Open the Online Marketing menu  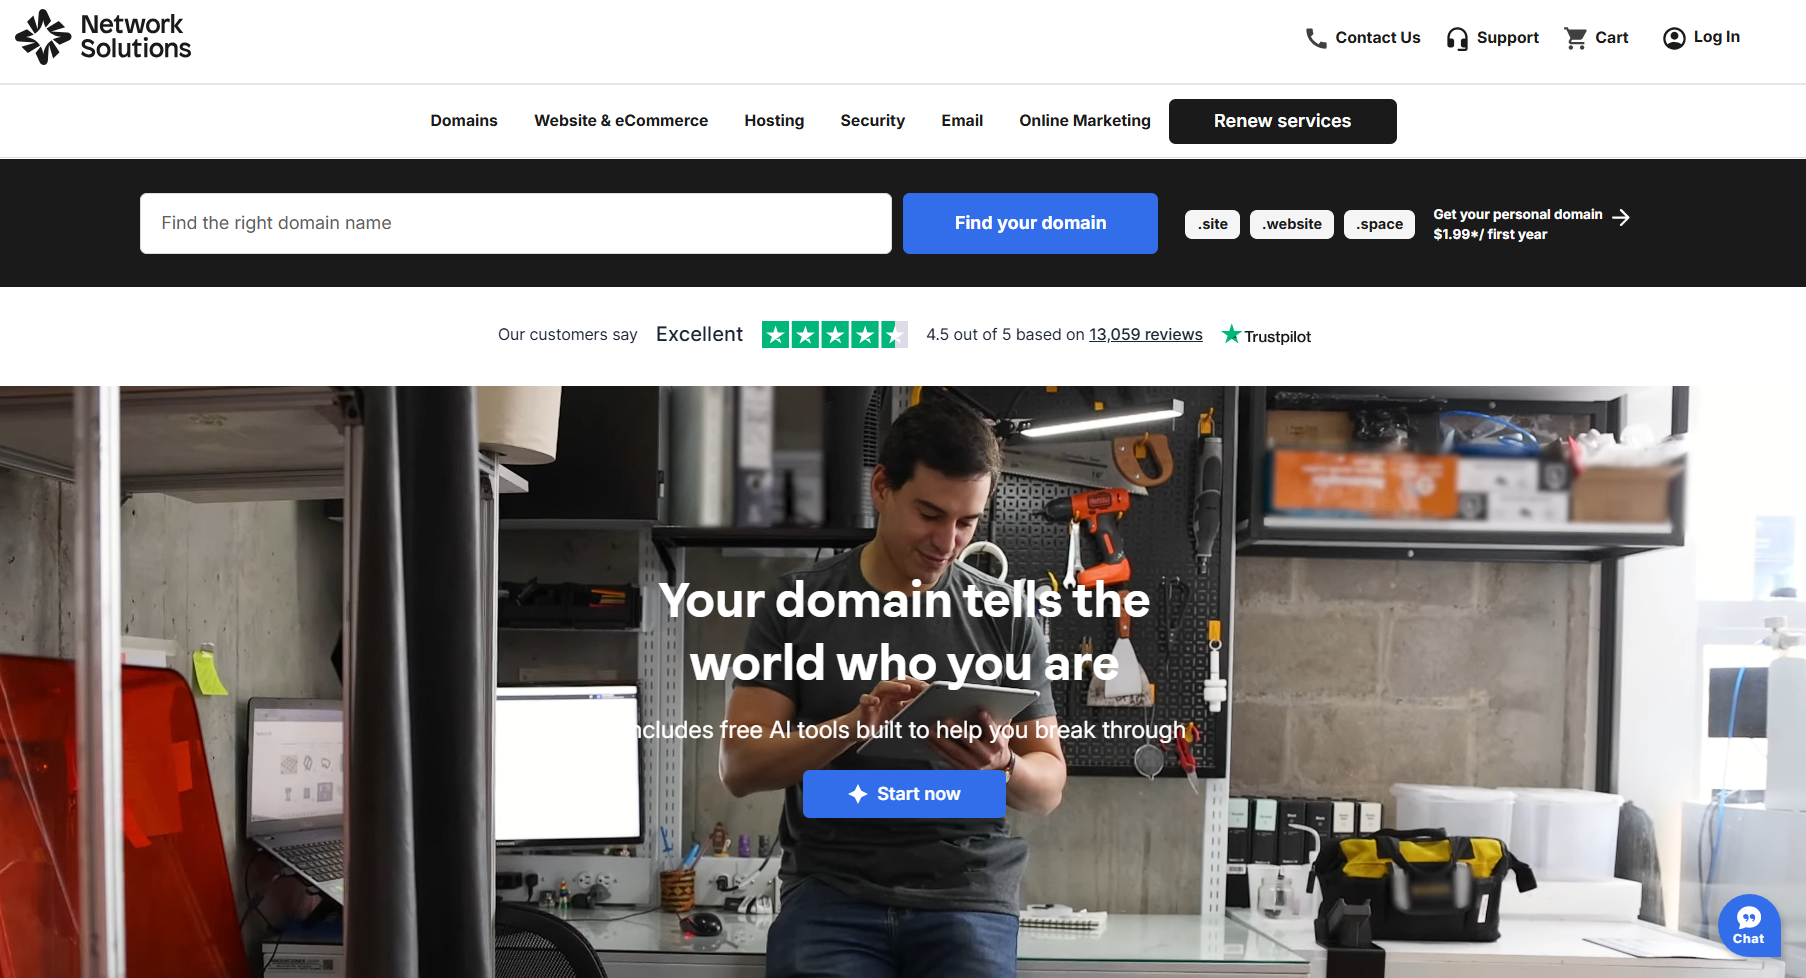coord(1085,120)
